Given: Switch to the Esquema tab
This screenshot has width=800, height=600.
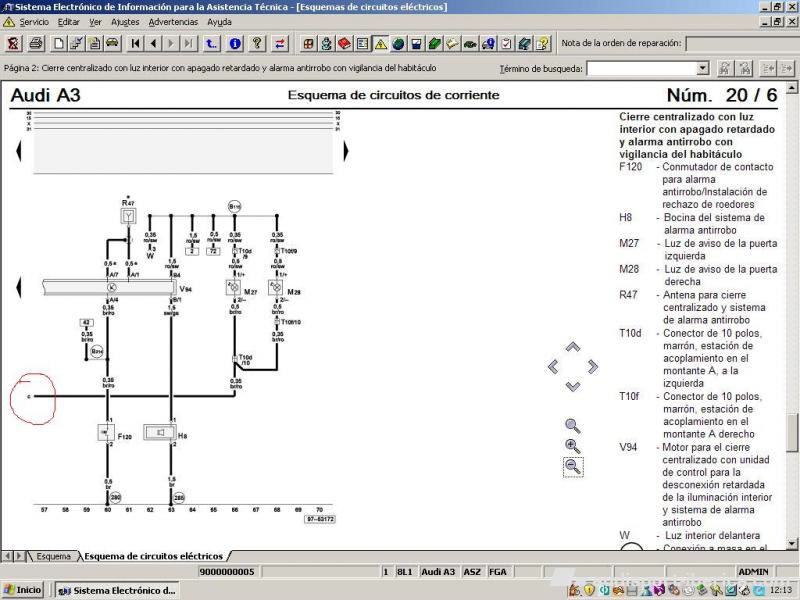Looking at the screenshot, I should pyautogui.click(x=53, y=556).
